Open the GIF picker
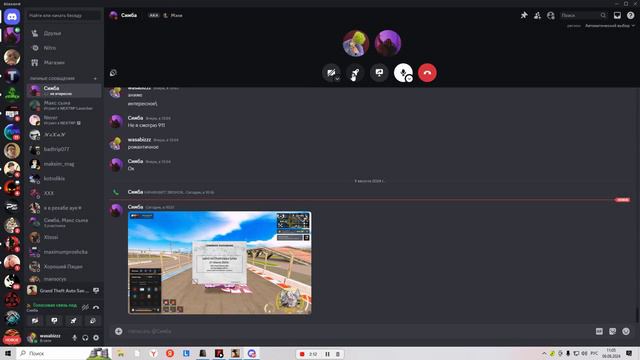The height and width of the screenshot is (360, 640). click(599, 331)
